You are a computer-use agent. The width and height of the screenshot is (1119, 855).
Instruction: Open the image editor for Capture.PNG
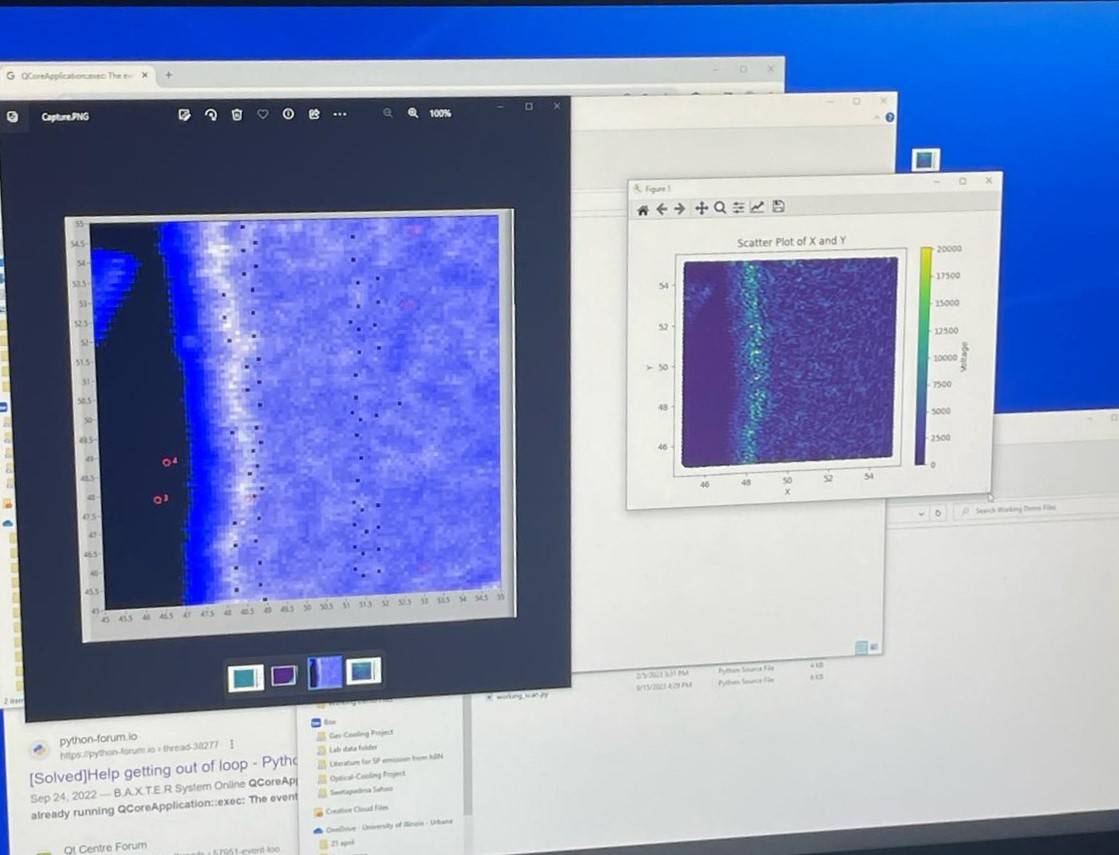pos(185,114)
